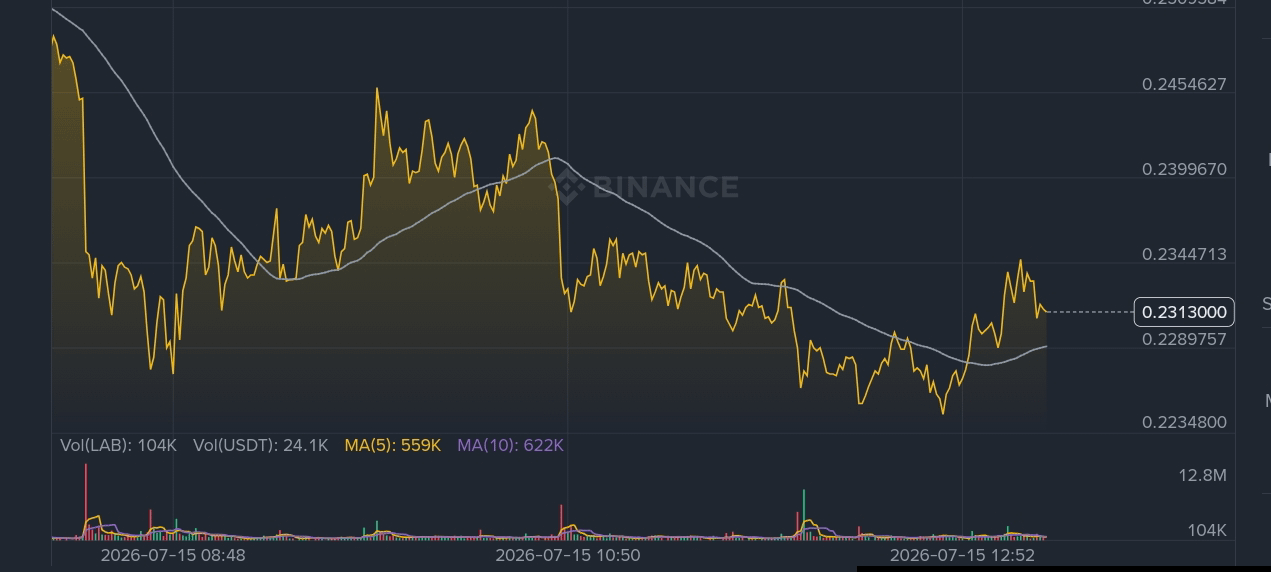Select the MA(10): 622K volume legend

pyautogui.click(x=510, y=445)
